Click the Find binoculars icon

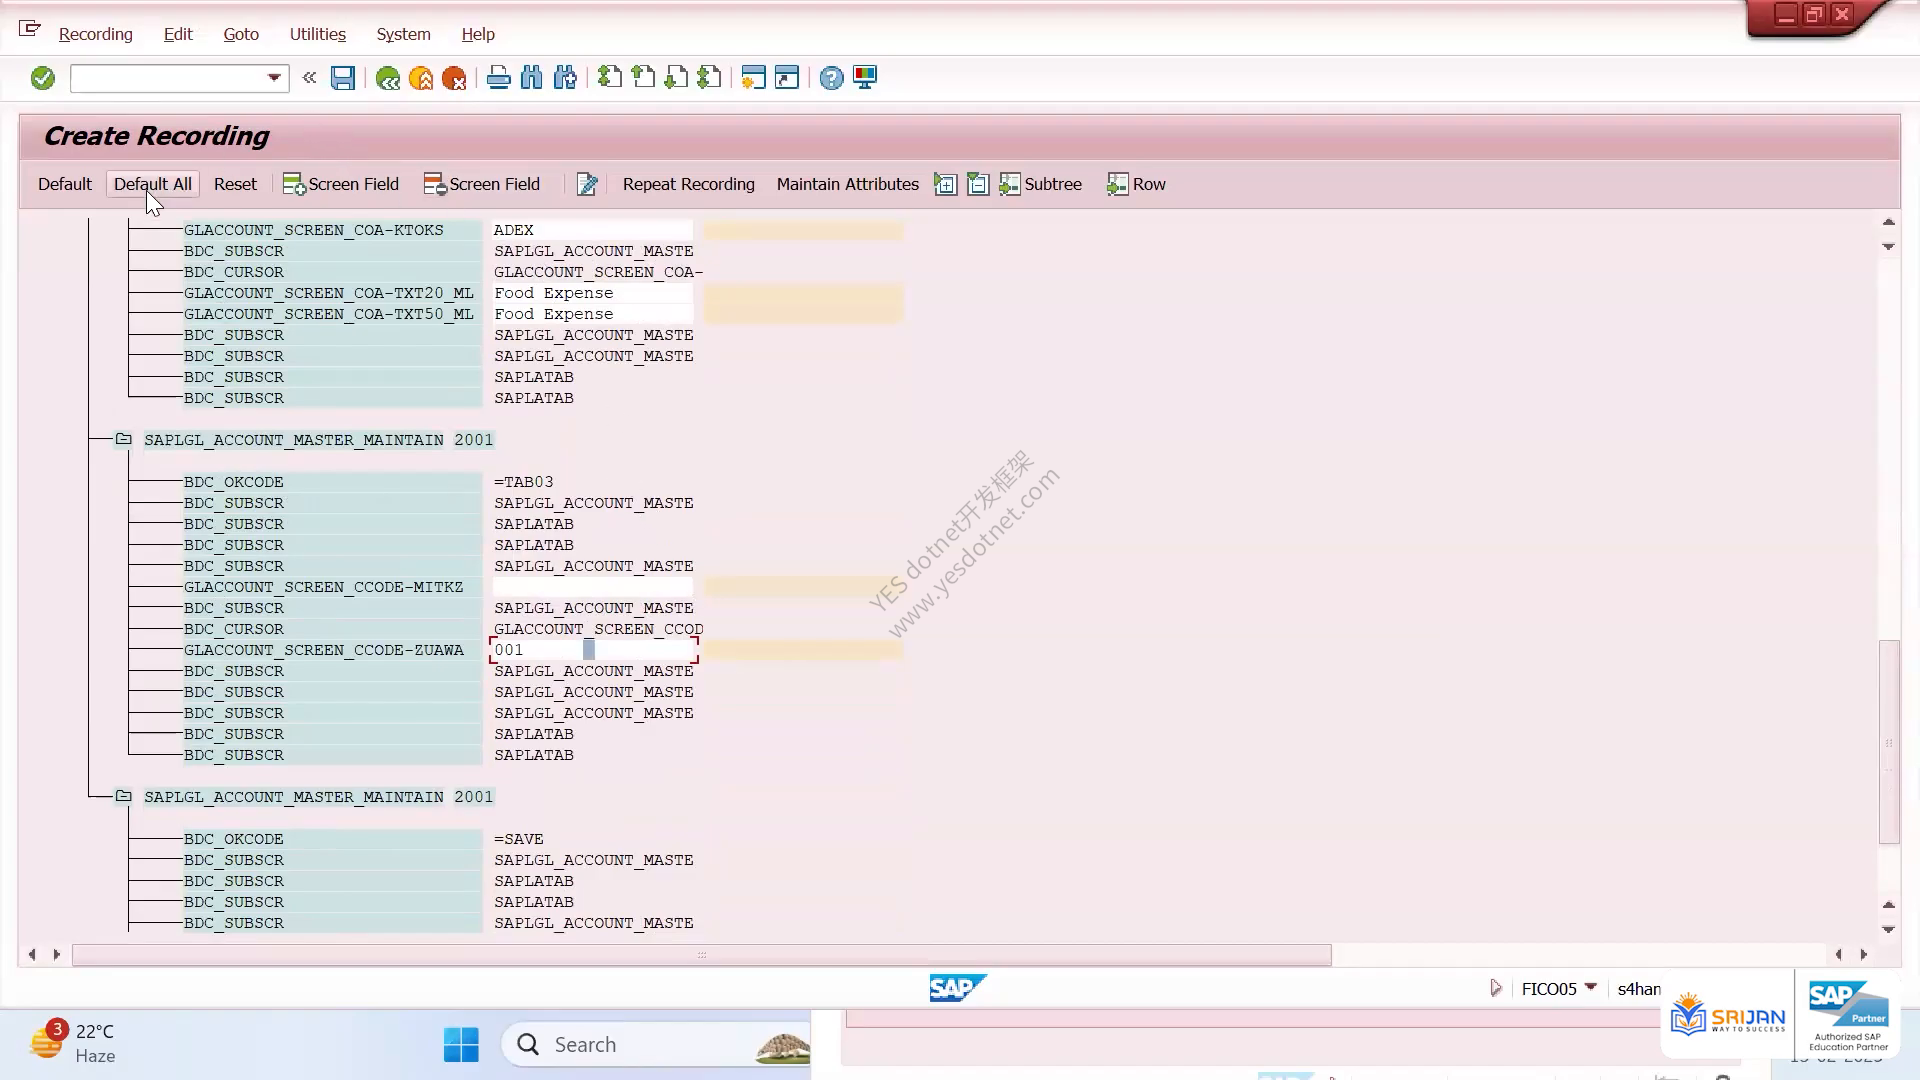tap(532, 78)
